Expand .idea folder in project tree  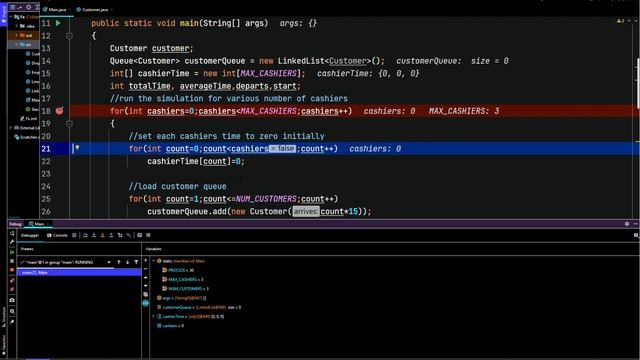pos(17,26)
